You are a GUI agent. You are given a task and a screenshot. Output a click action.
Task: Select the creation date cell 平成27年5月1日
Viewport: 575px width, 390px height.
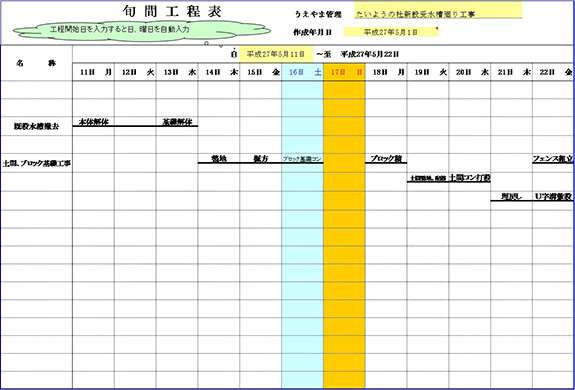tap(391, 32)
